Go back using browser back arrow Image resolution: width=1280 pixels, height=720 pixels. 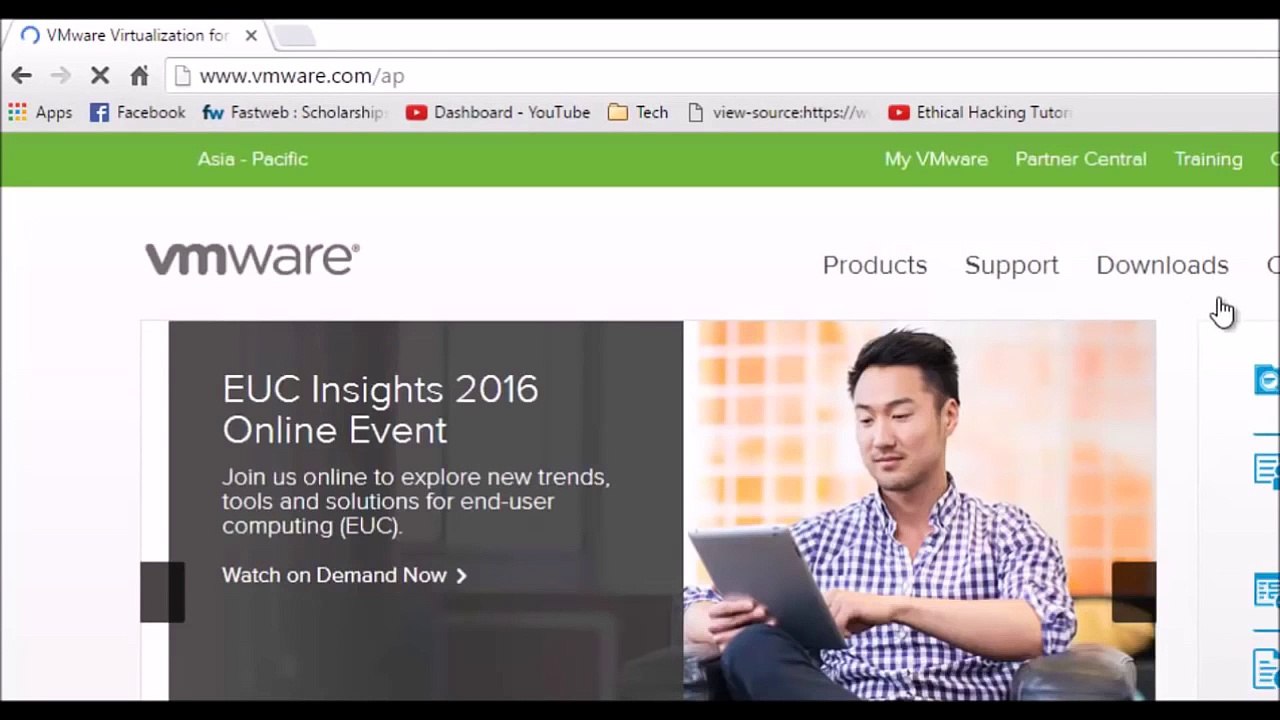click(x=21, y=76)
